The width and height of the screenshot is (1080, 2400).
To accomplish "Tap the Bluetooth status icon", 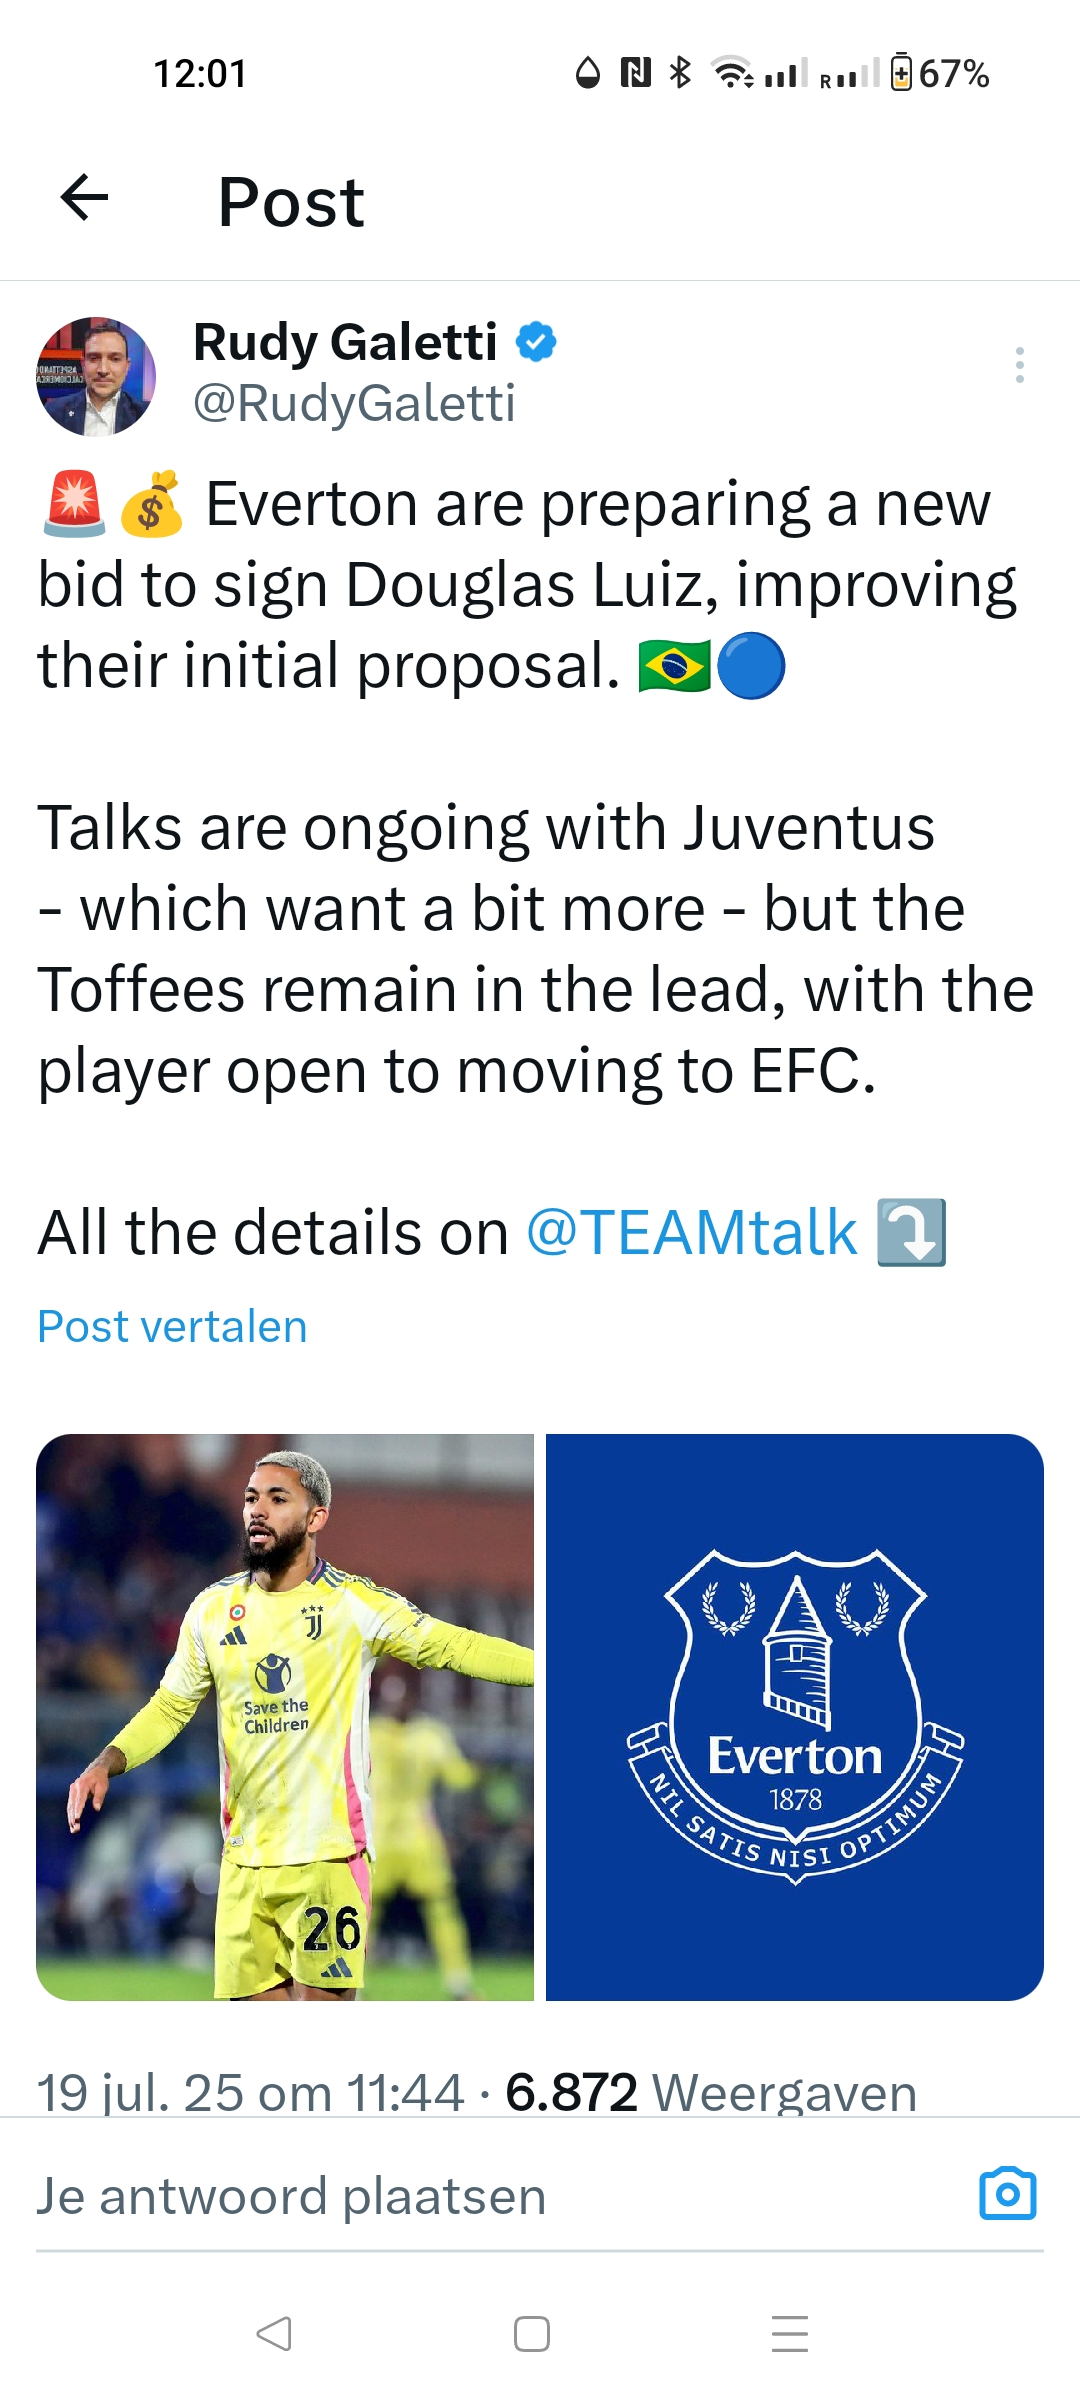I will pyautogui.click(x=680, y=73).
